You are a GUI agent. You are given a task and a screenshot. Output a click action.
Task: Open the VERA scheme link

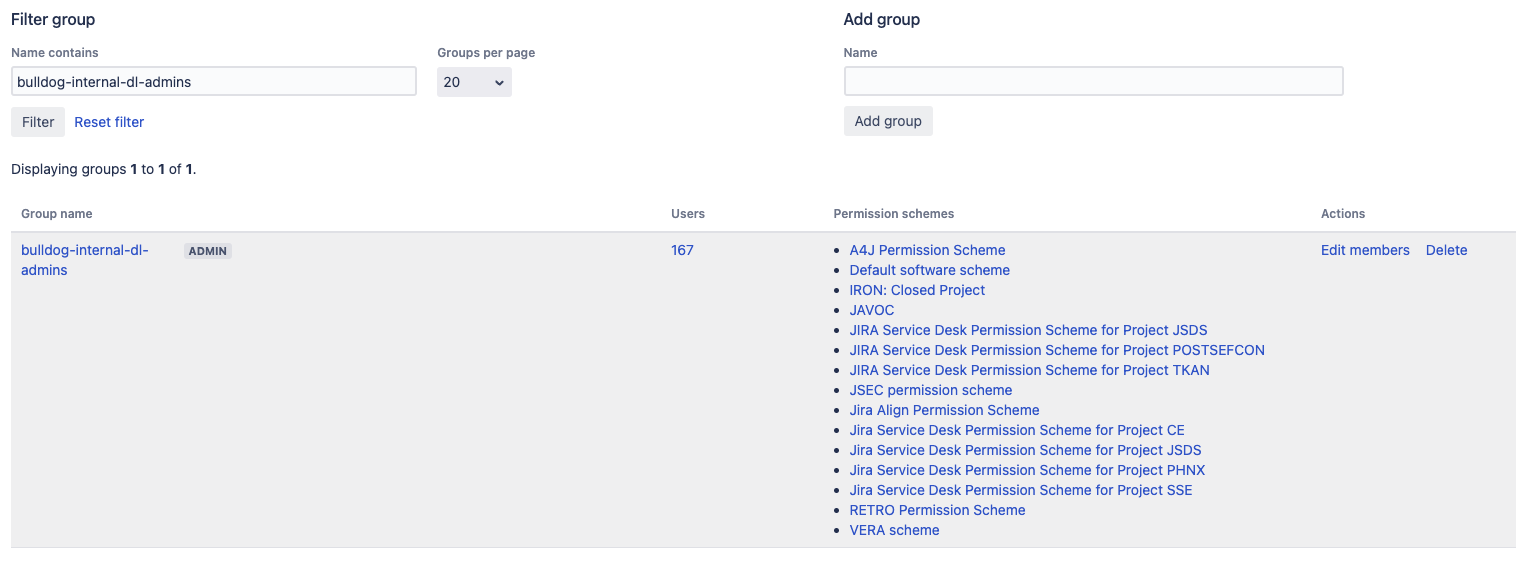(x=894, y=530)
